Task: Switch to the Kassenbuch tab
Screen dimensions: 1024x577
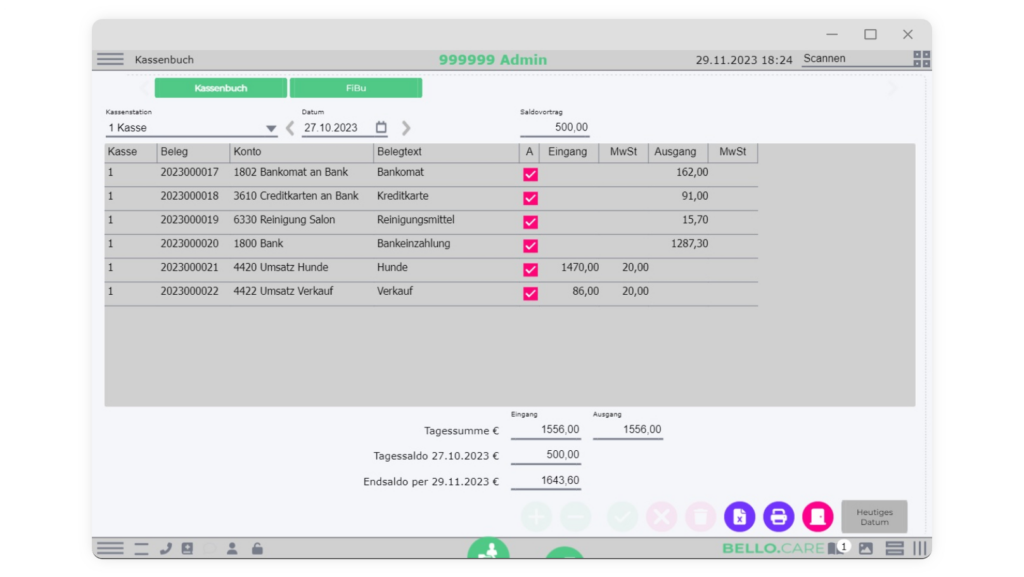Action: (221, 87)
